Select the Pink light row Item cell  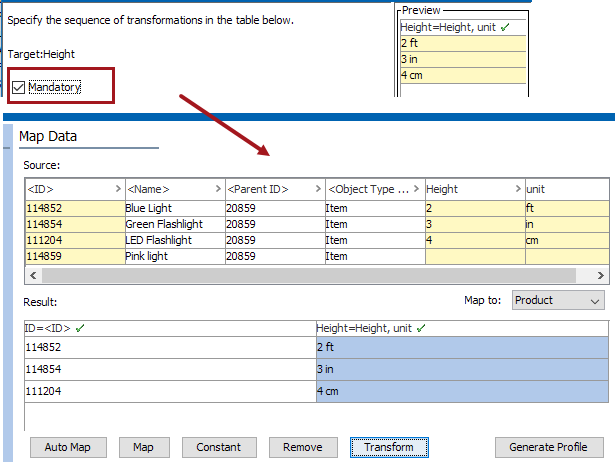[x=375, y=256]
